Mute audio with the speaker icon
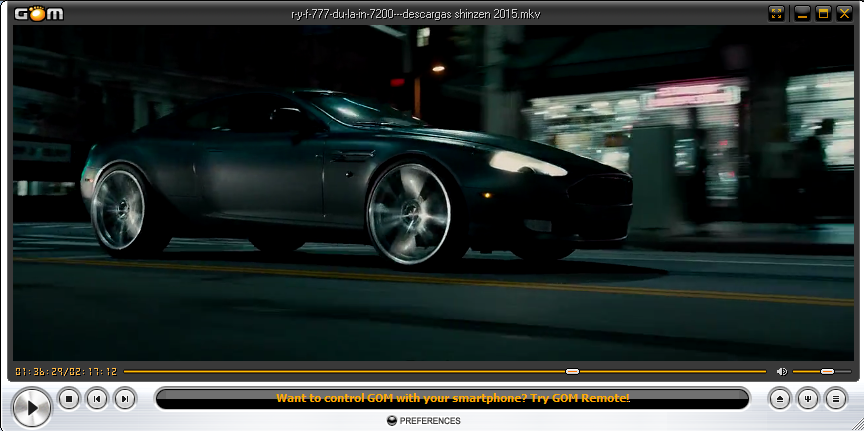 pos(781,371)
